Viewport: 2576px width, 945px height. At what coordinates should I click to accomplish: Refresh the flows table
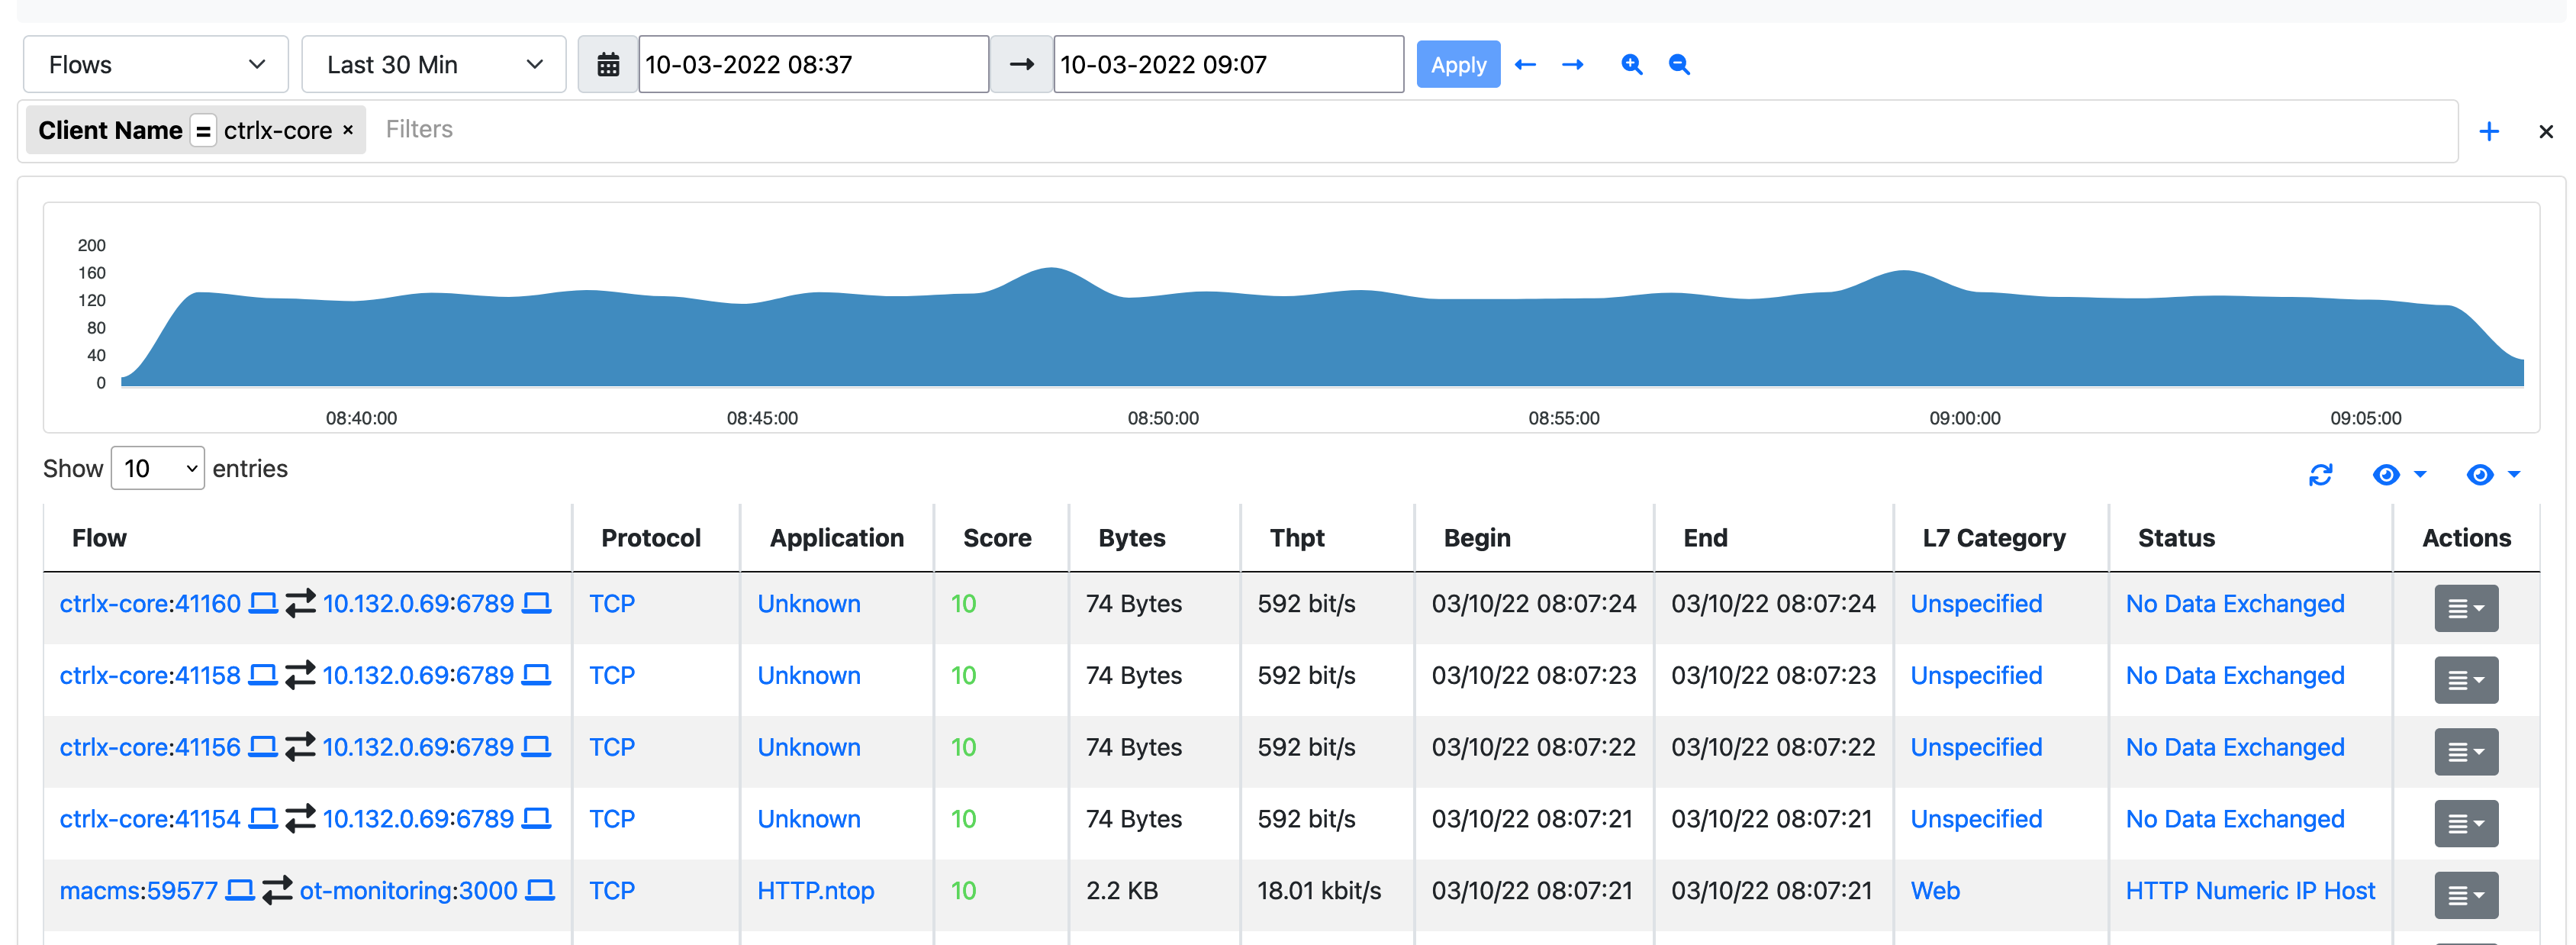[x=2320, y=475]
